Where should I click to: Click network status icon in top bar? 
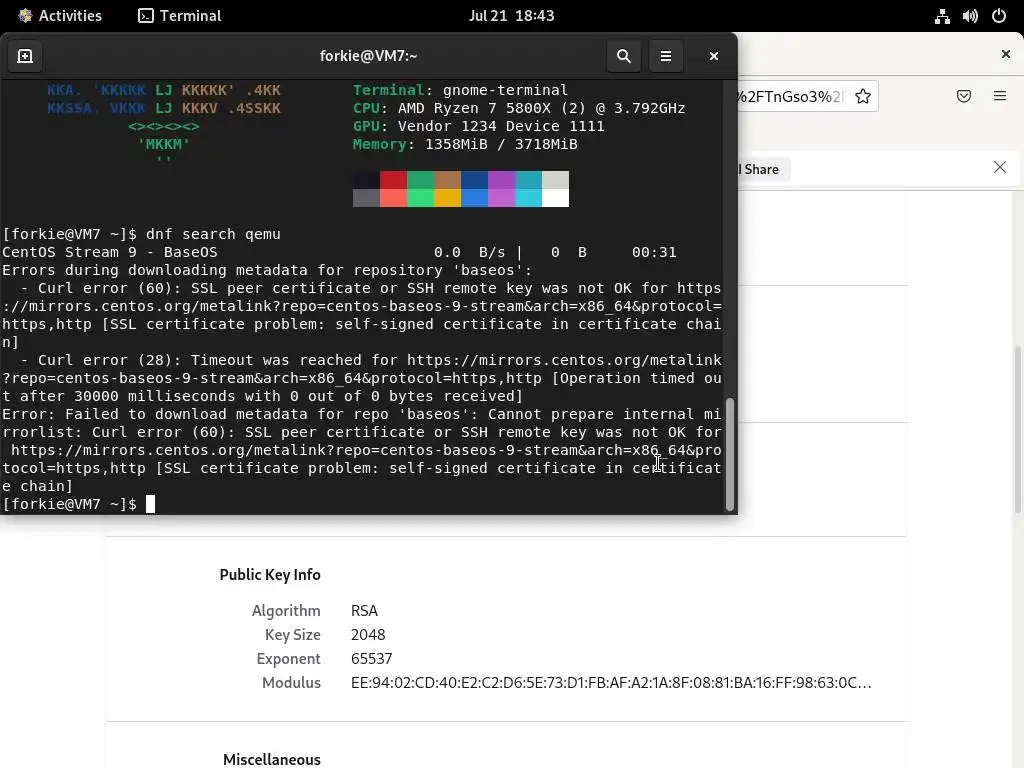[x=942, y=16]
